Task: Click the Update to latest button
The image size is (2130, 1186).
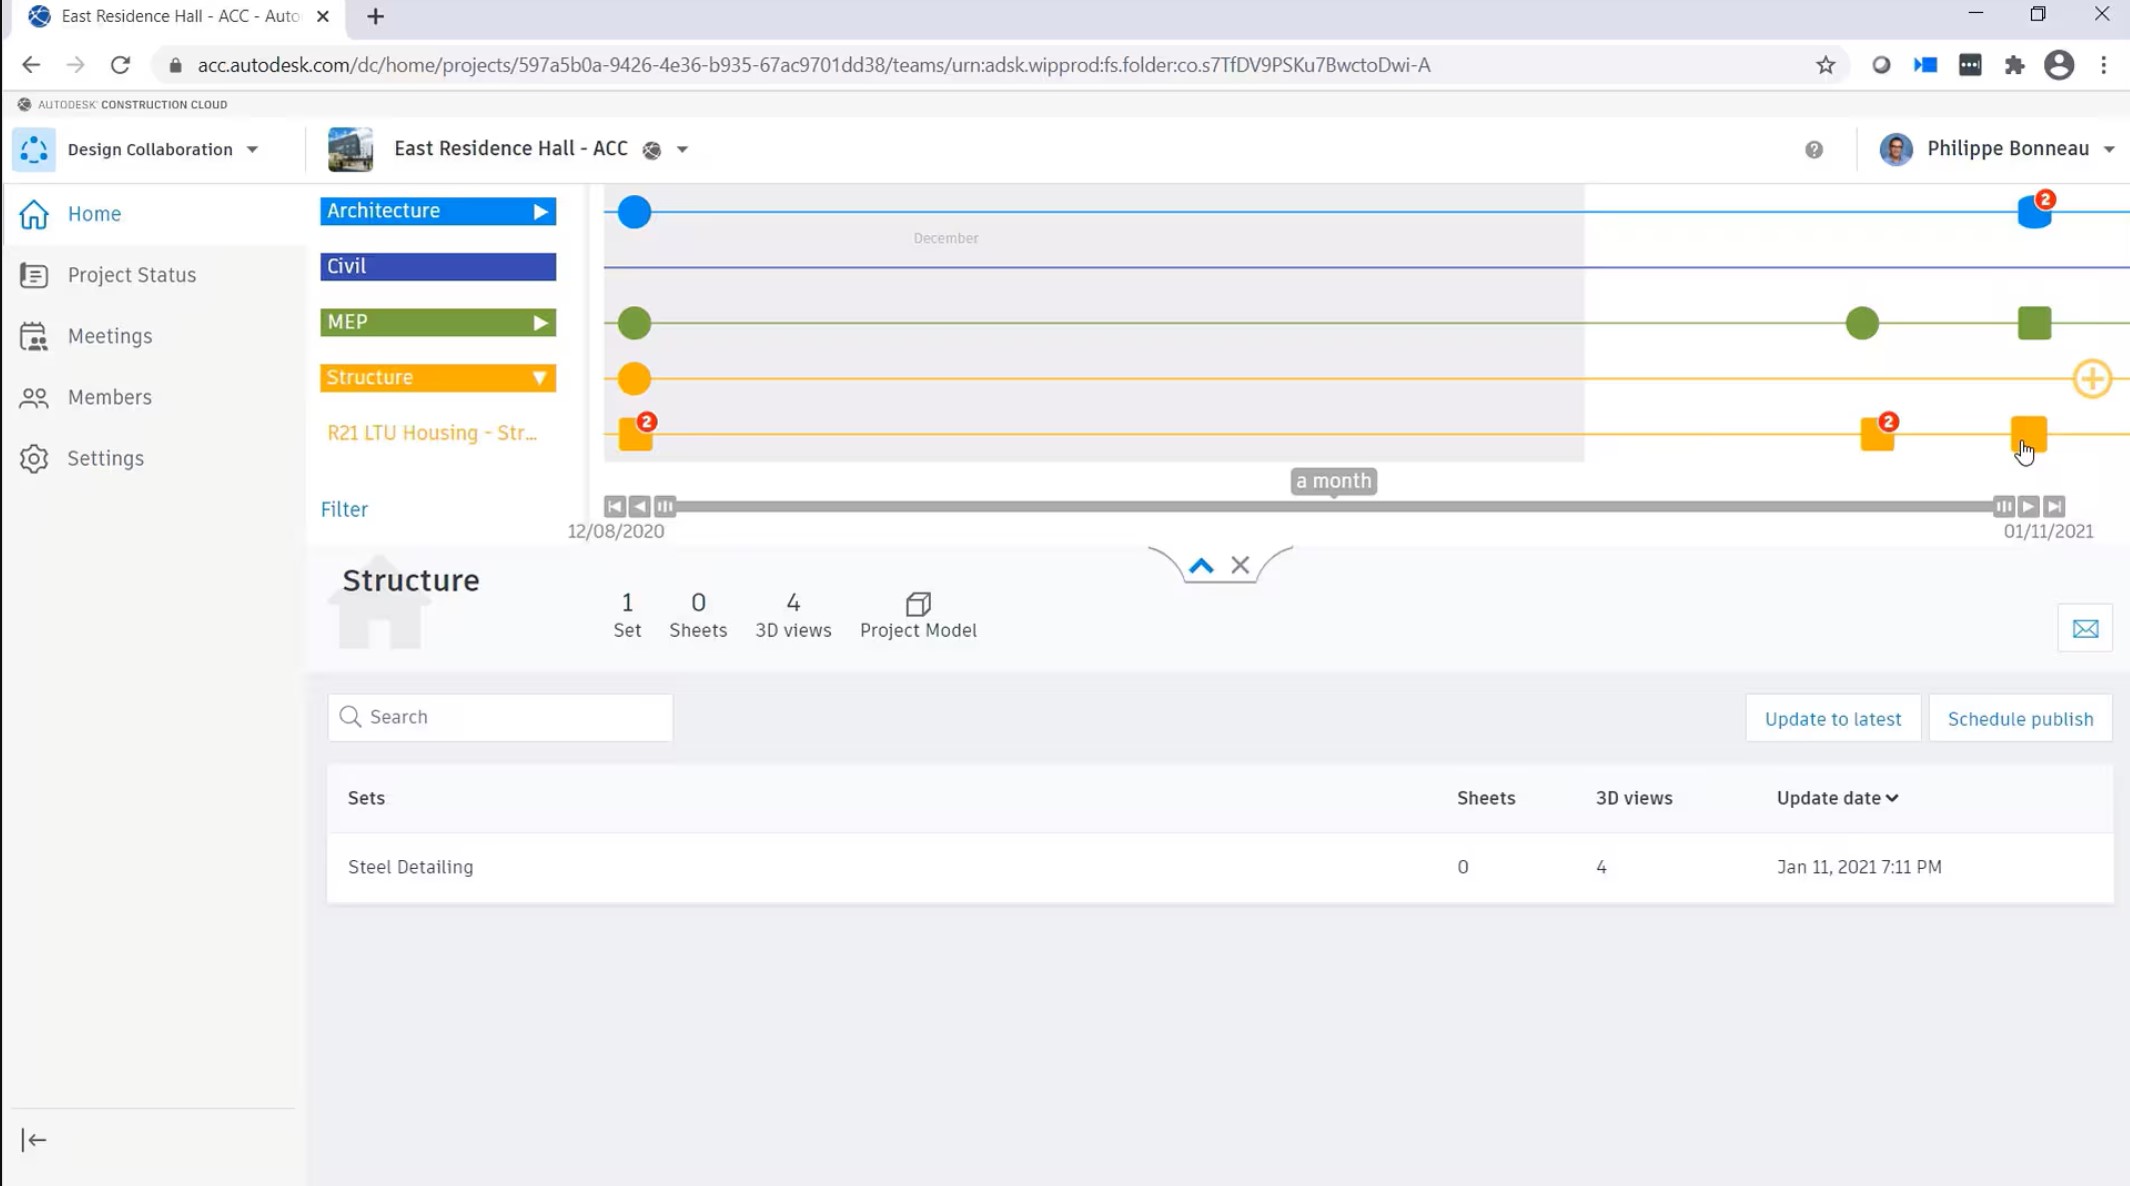Action: (1833, 718)
